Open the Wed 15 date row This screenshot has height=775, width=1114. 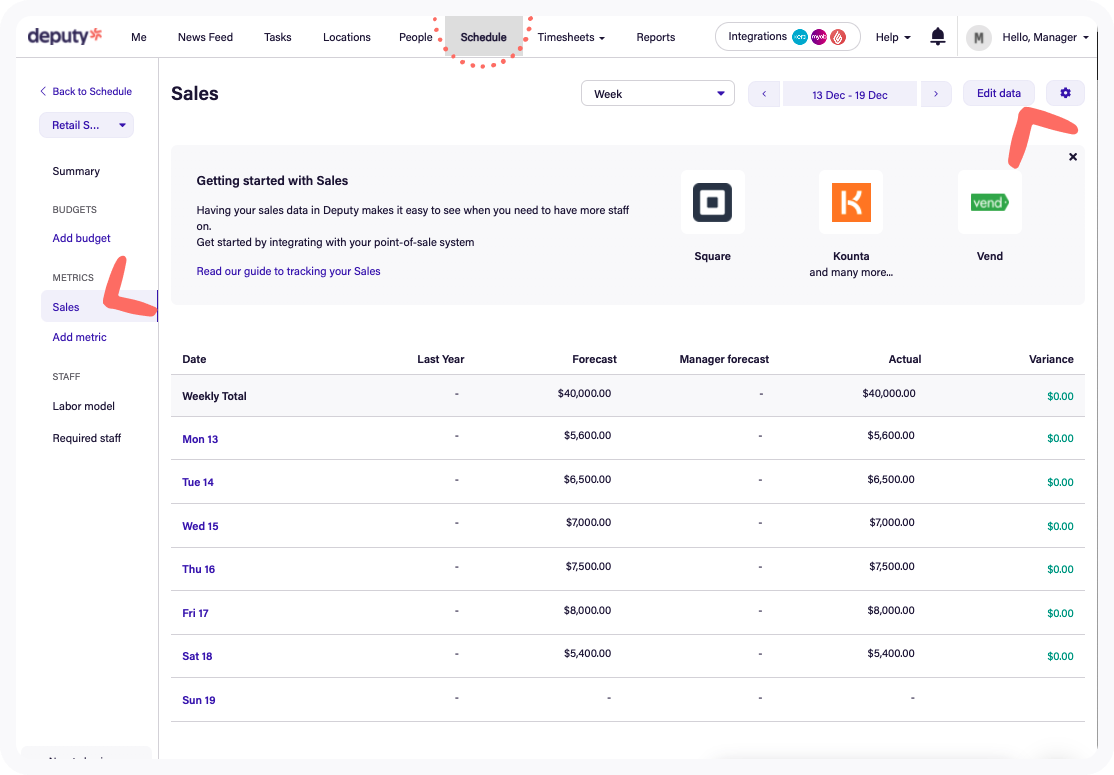[x=200, y=526]
